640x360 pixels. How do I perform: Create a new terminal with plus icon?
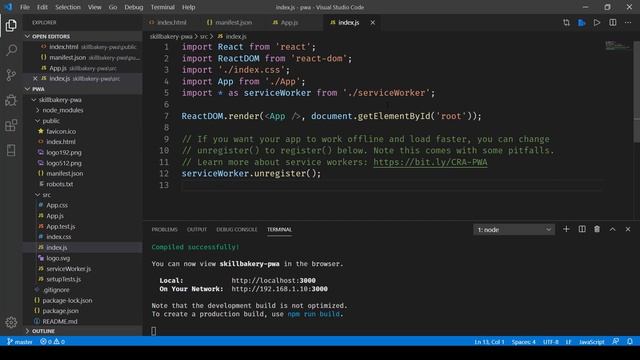(566, 229)
